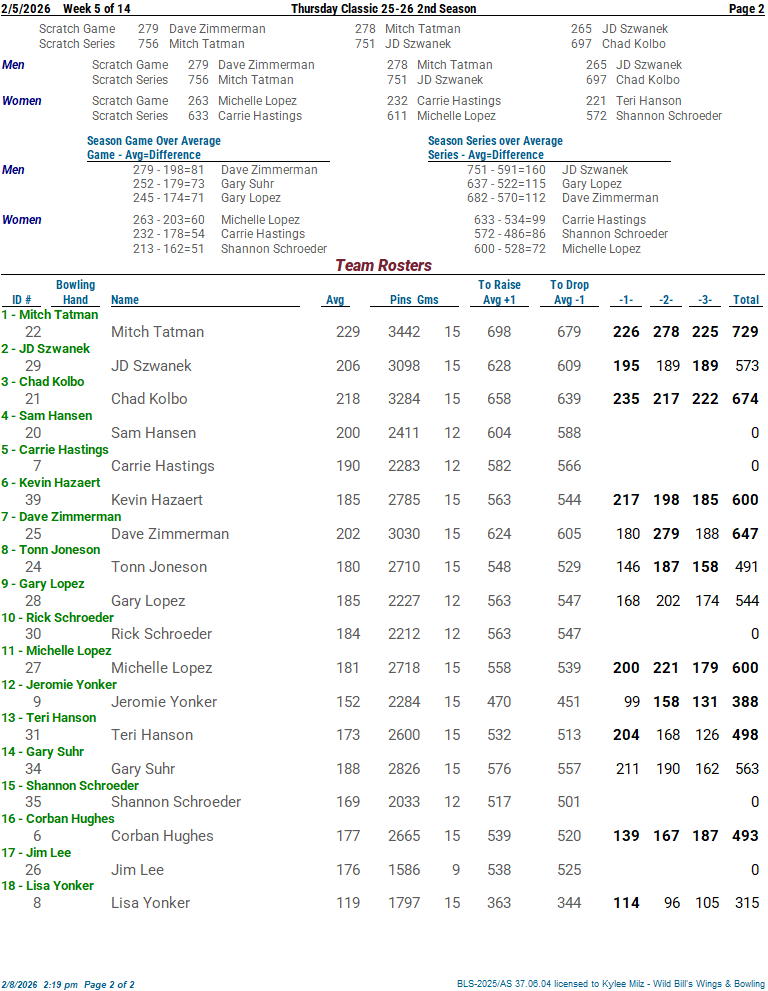This screenshot has width=768, height=991.
Task: Click team header '11 - Michelle Lopez'
Action: point(56,651)
